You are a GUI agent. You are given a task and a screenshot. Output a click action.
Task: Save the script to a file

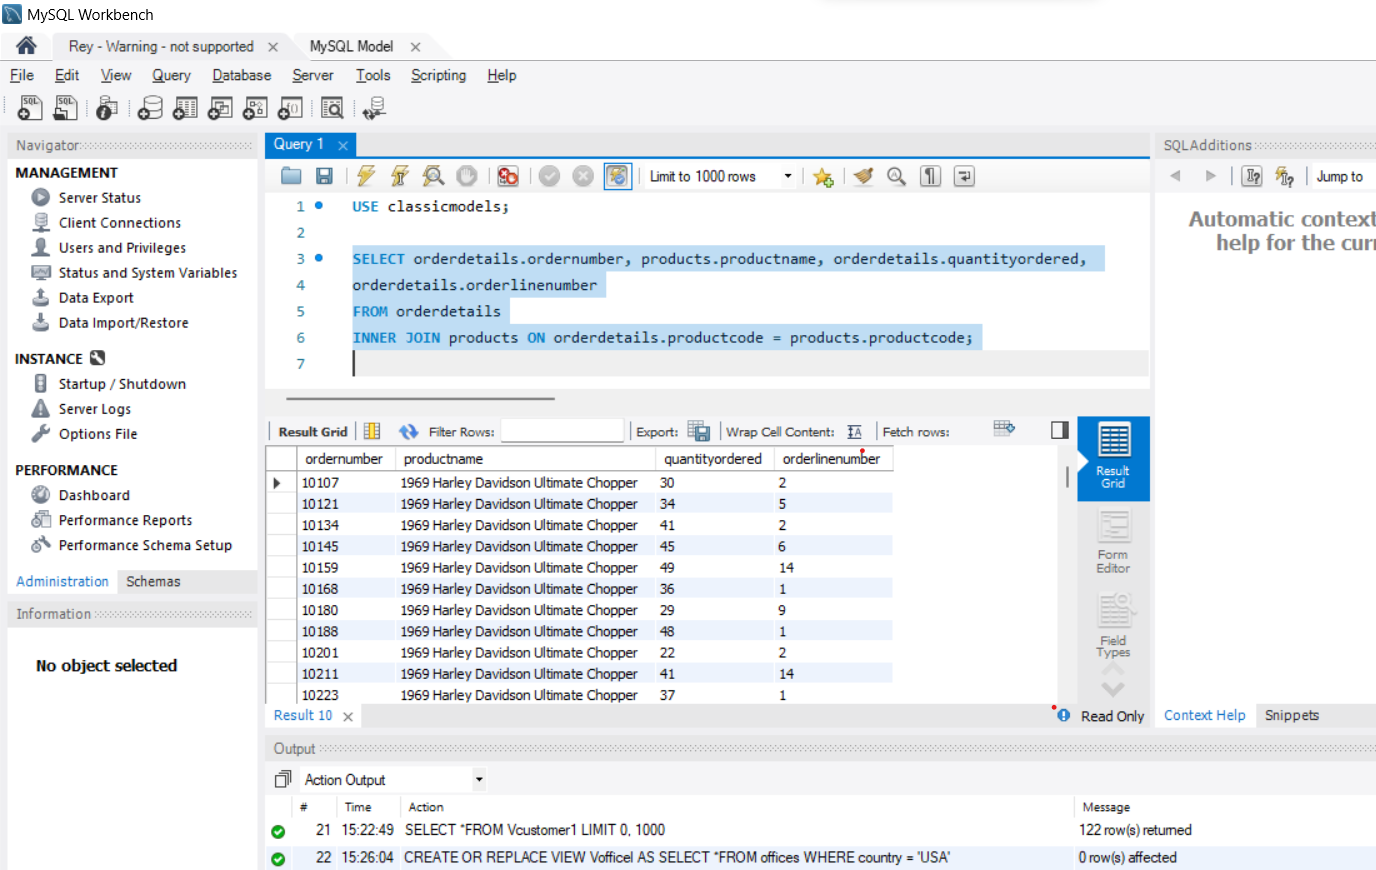tap(324, 176)
